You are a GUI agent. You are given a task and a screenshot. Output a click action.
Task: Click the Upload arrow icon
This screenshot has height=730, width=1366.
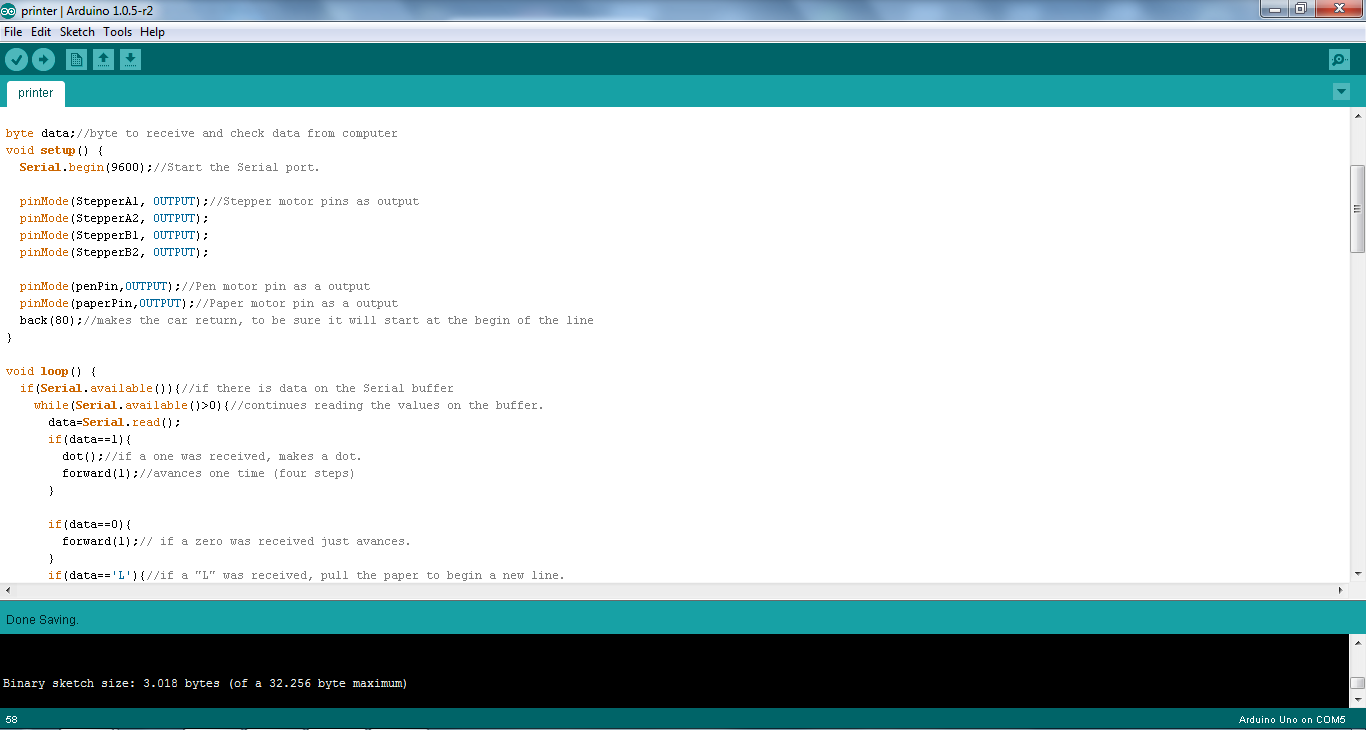43,59
